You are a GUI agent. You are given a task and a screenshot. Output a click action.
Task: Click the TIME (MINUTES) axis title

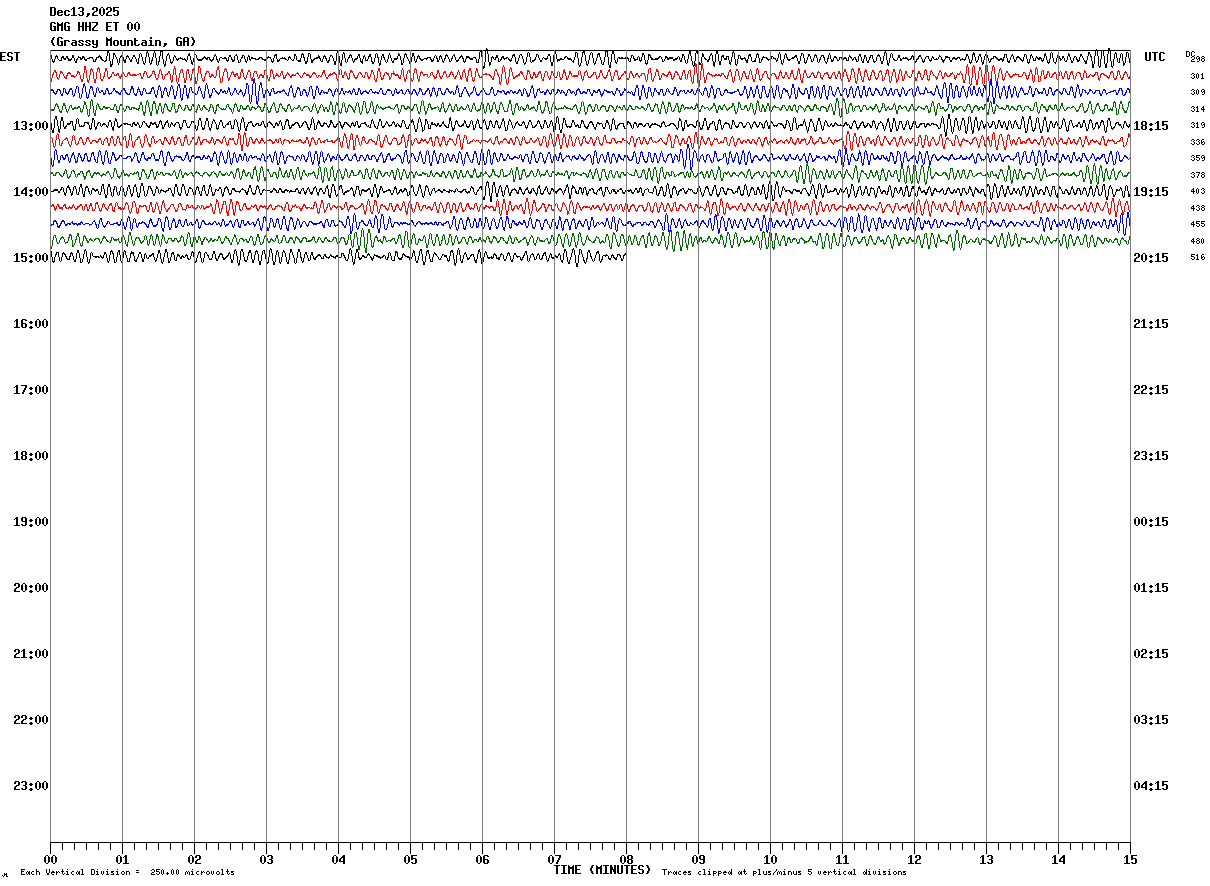point(602,870)
